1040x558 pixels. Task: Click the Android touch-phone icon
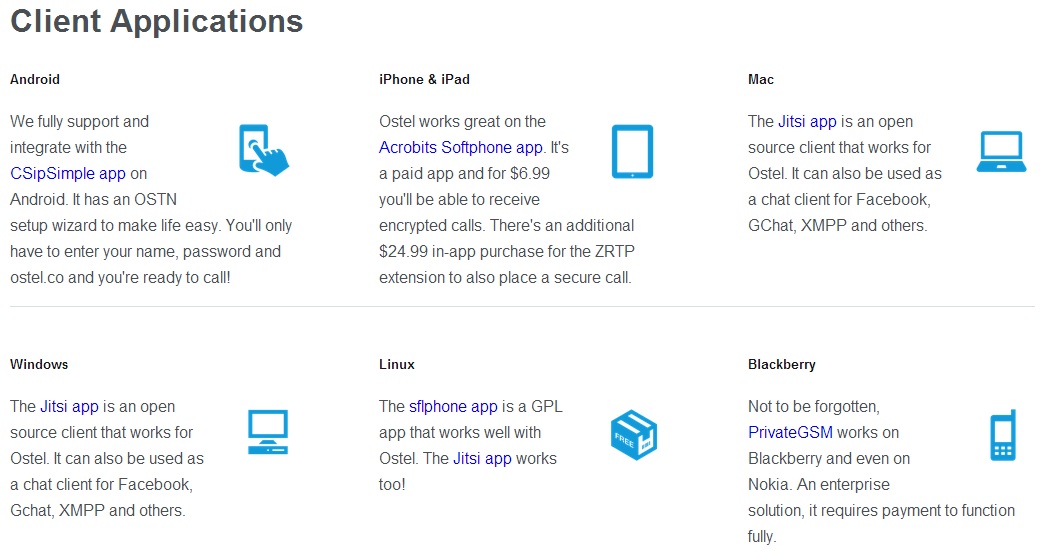(263, 150)
